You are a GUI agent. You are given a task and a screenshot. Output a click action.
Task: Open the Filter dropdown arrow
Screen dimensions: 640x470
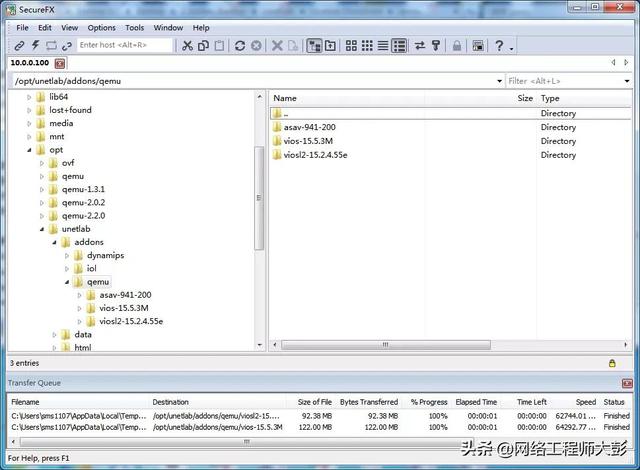click(627, 81)
